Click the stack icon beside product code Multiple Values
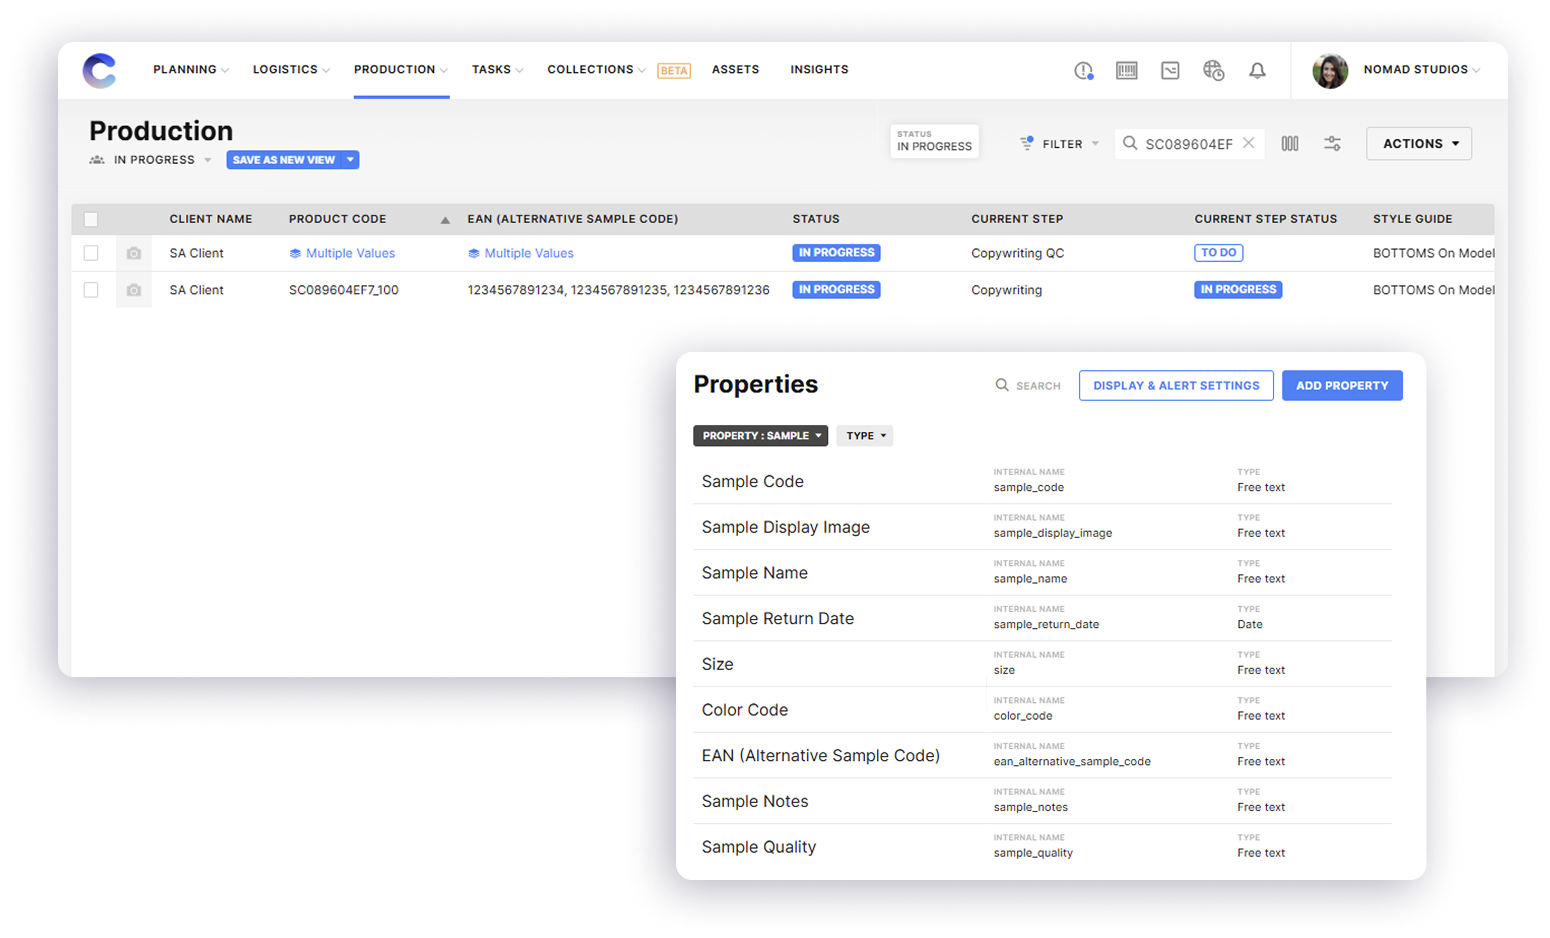This screenshot has width=1550, height=938. click(x=295, y=254)
